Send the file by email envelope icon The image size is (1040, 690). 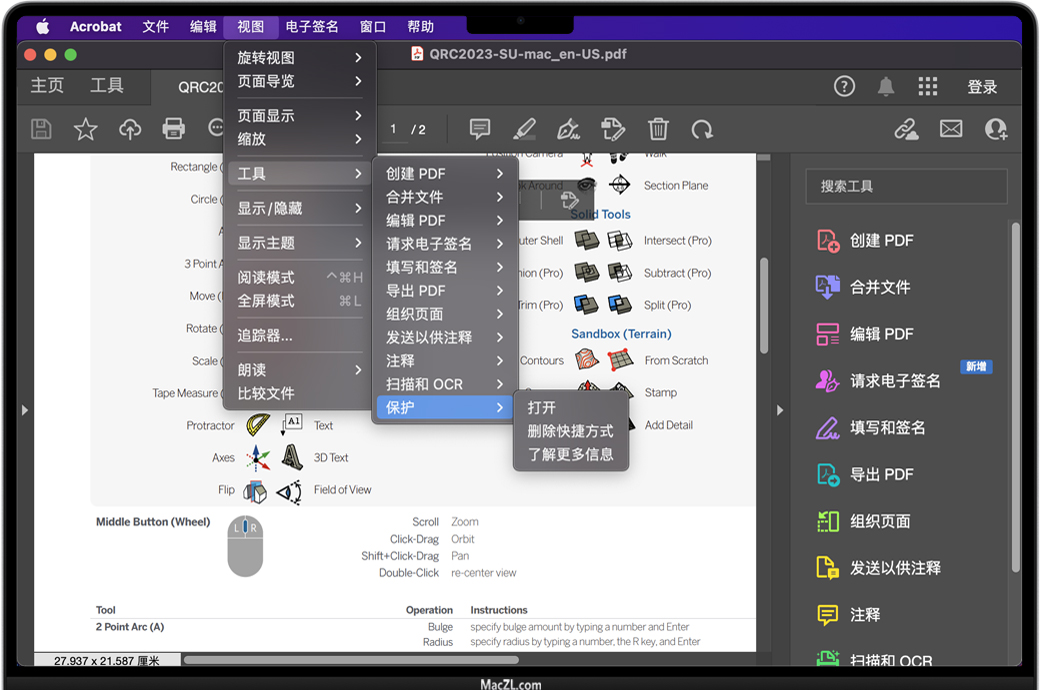click(951, 129)
